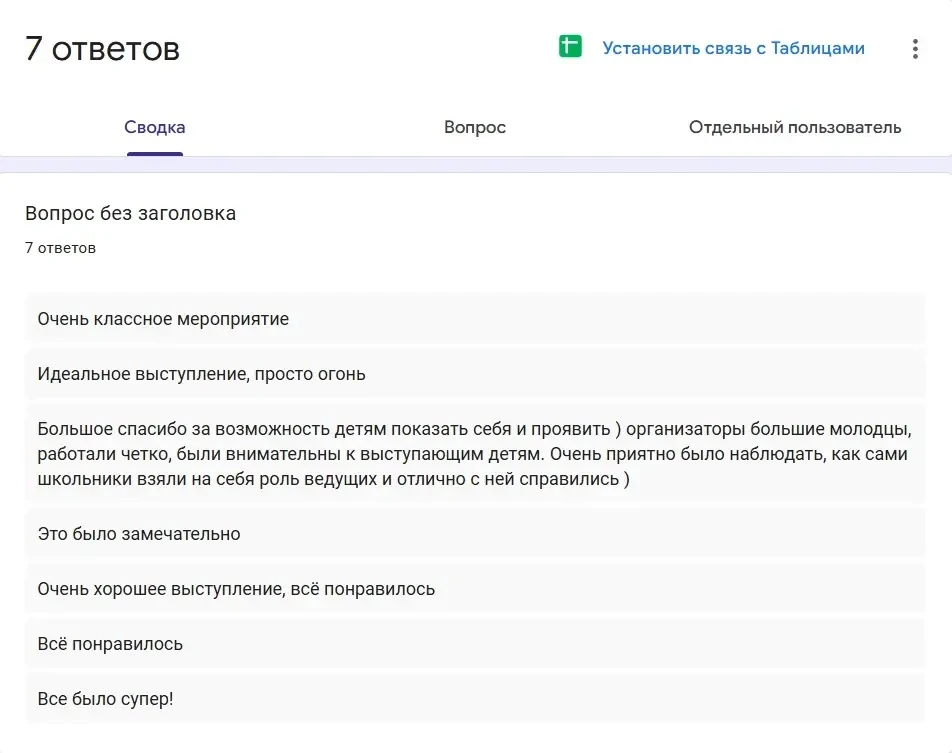The width and height of the screenshot is (952, 753).
Task: Select the 'Идеальное выступление, просто огонь' response
Action: (475, 374)
